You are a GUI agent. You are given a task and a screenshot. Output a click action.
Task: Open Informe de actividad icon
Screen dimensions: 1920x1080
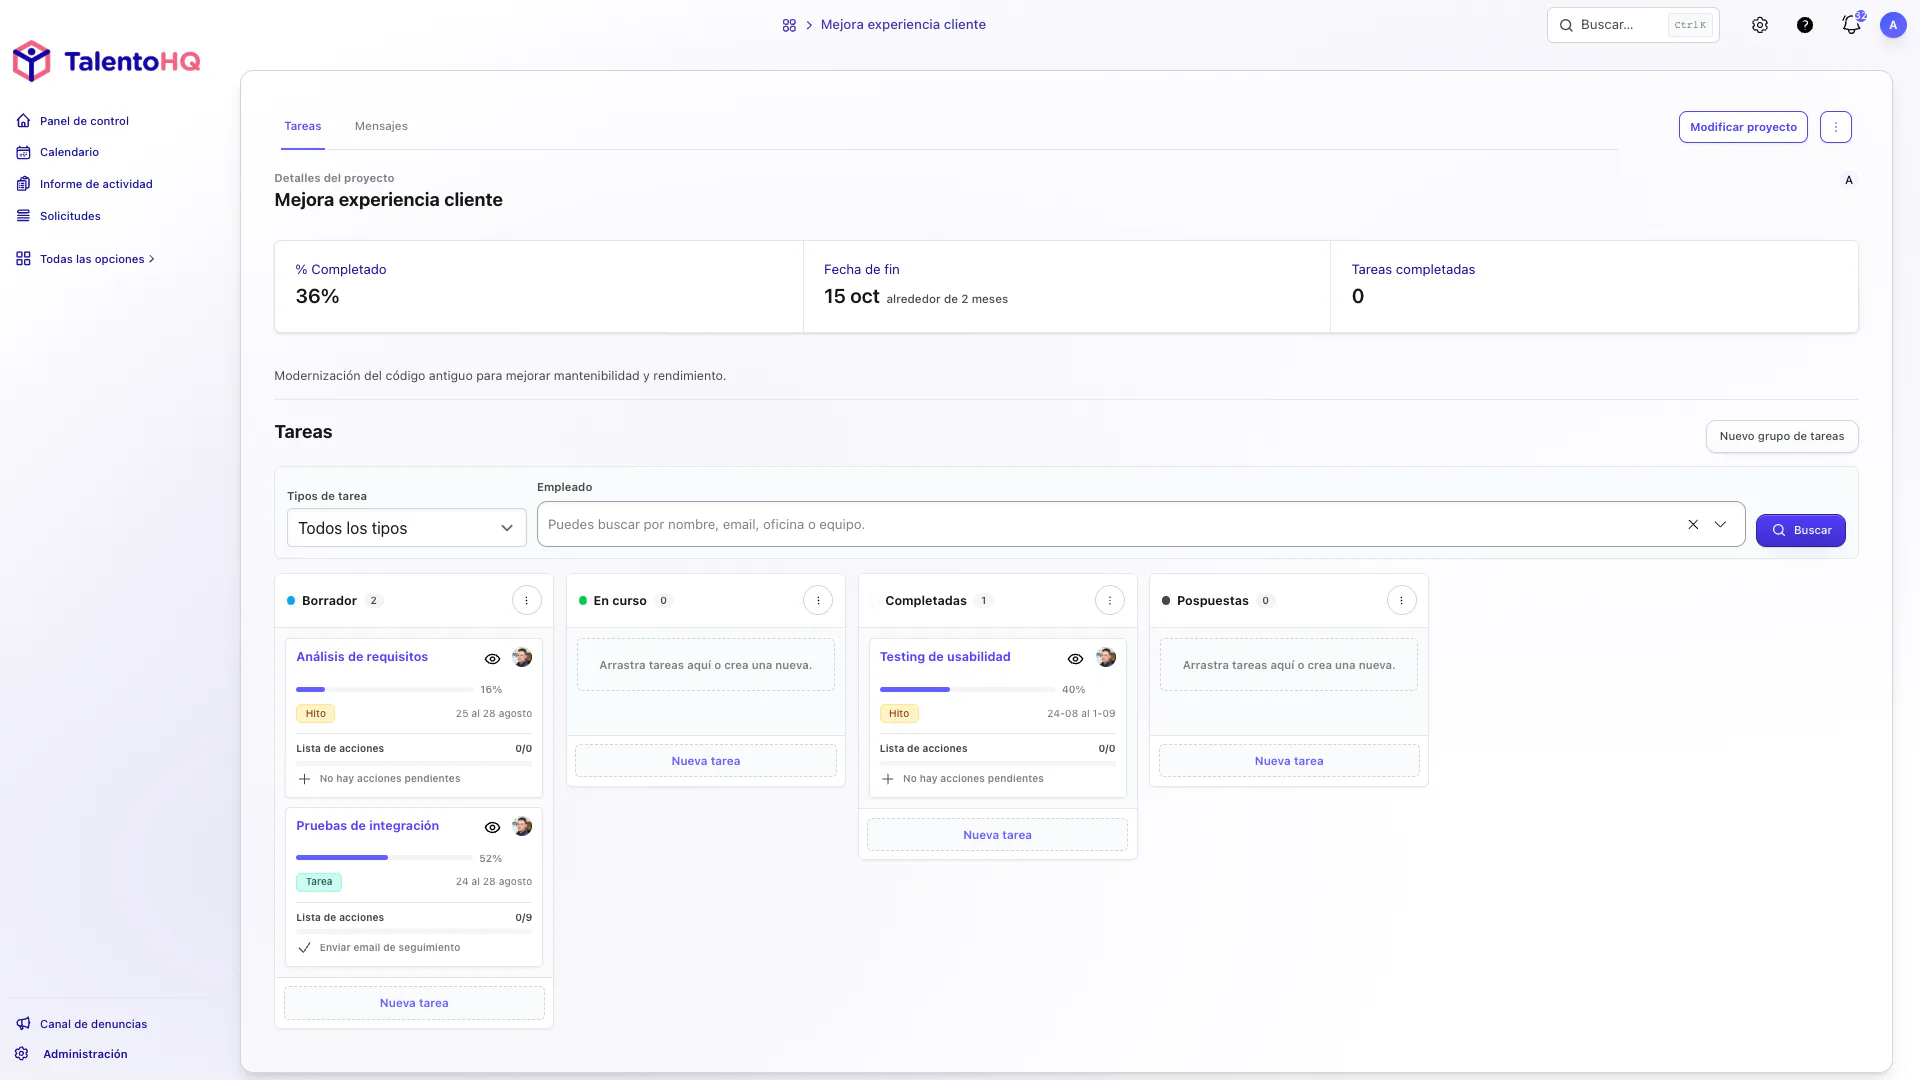point(23,184)
